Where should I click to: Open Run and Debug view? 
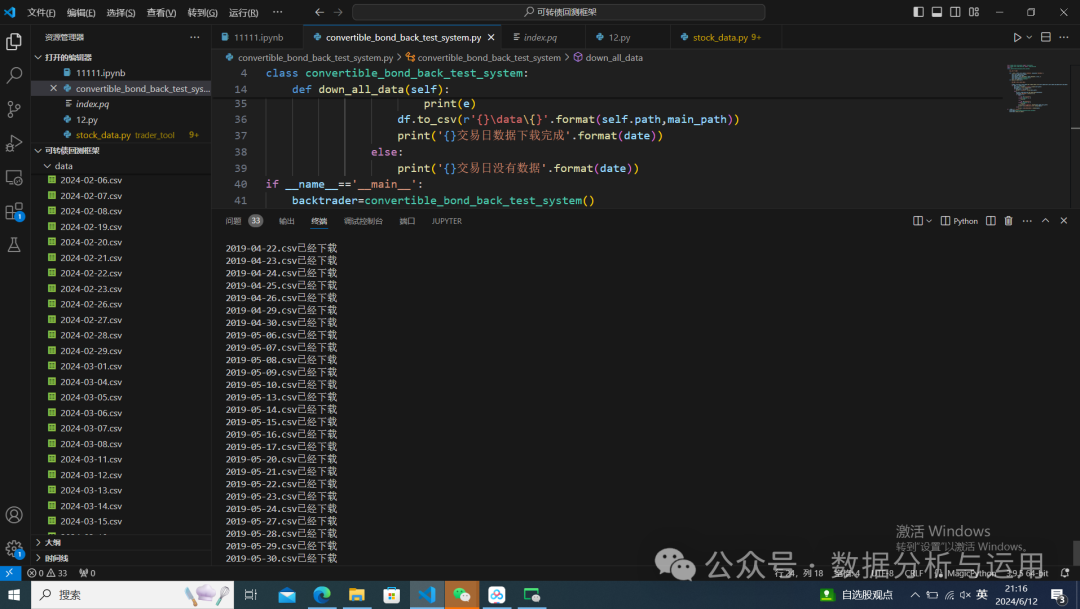pos(14,143)
